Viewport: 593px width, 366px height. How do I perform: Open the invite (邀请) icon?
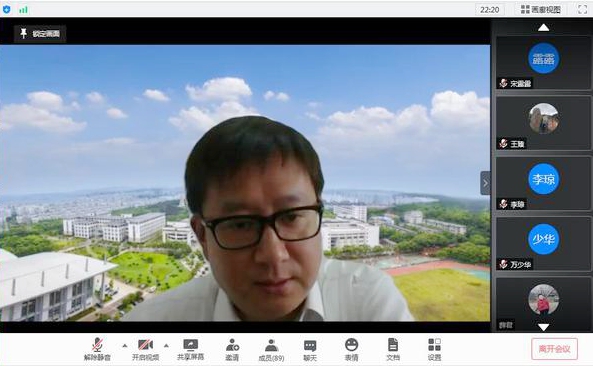point(232,349)
